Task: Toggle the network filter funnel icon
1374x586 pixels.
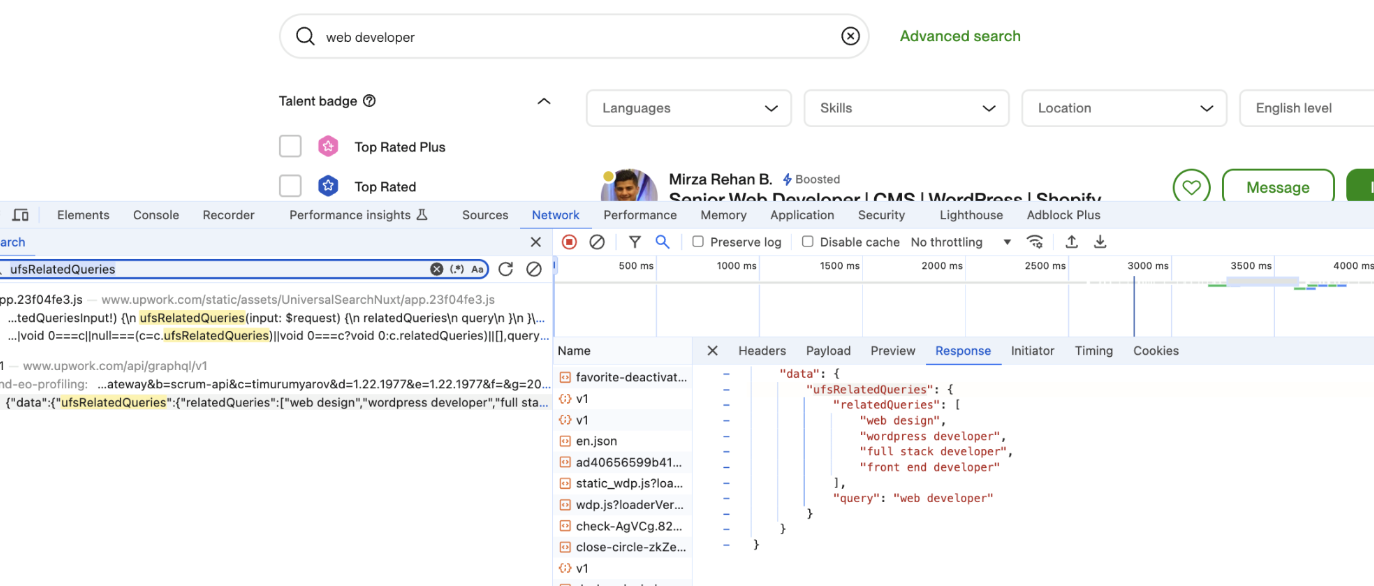Action: [635, 242]
